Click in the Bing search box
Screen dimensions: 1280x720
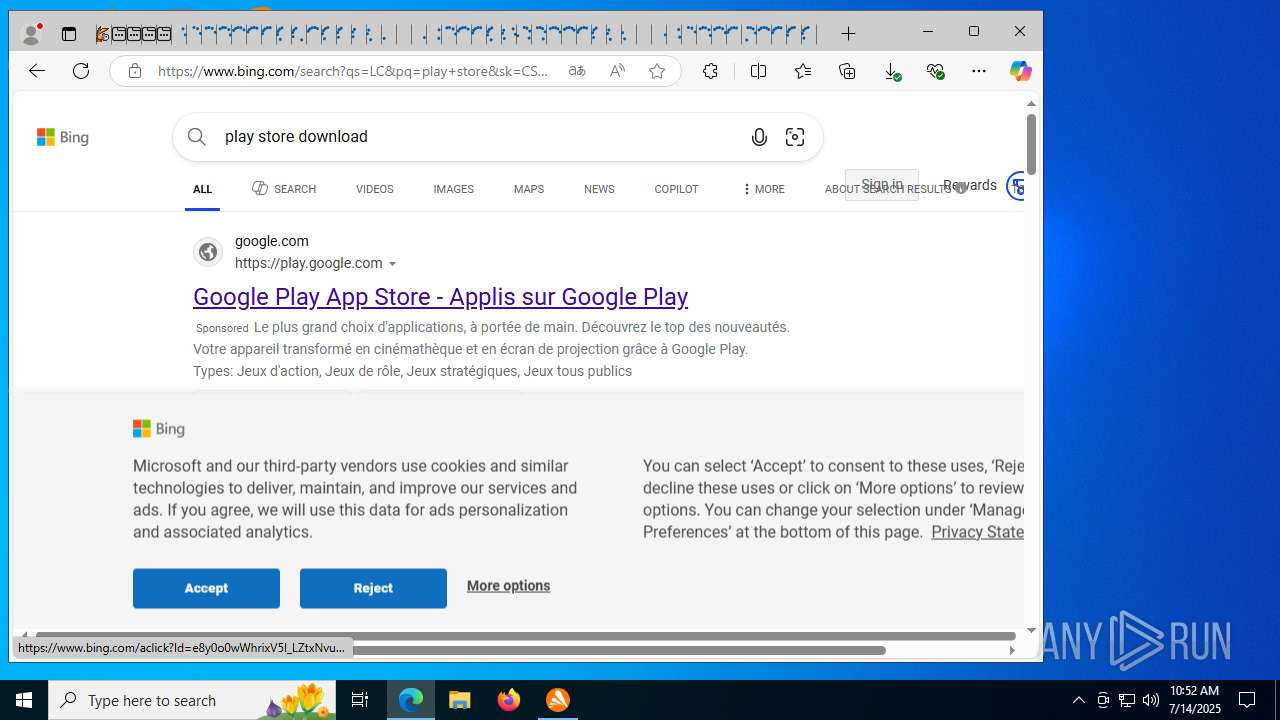tap(480, 137)
